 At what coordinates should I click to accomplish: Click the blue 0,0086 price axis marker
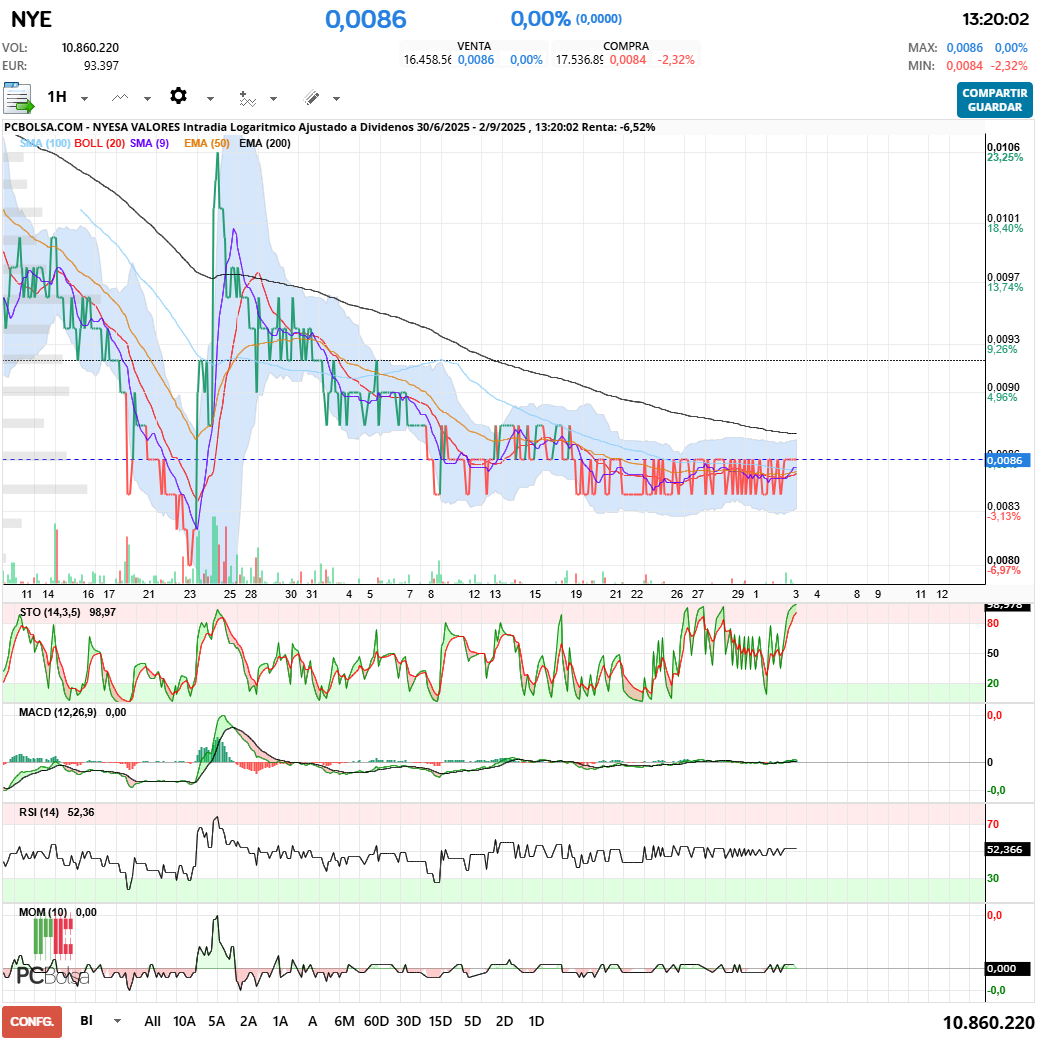(x=1008, y=460)
